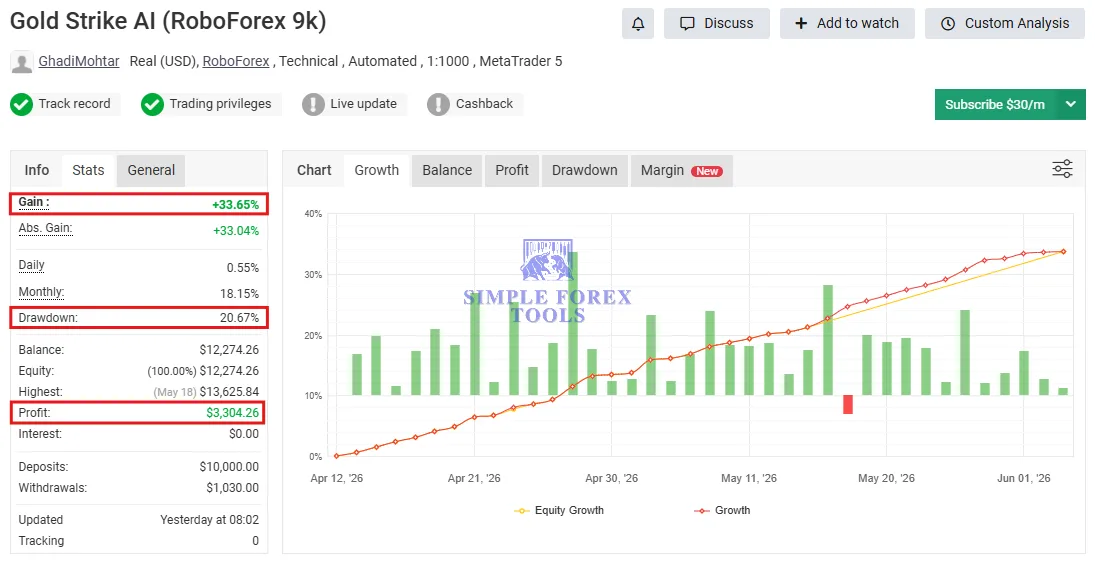1095x565 pixels.
Task: Click the last Growth line data point
Action: coord(1064,251)
